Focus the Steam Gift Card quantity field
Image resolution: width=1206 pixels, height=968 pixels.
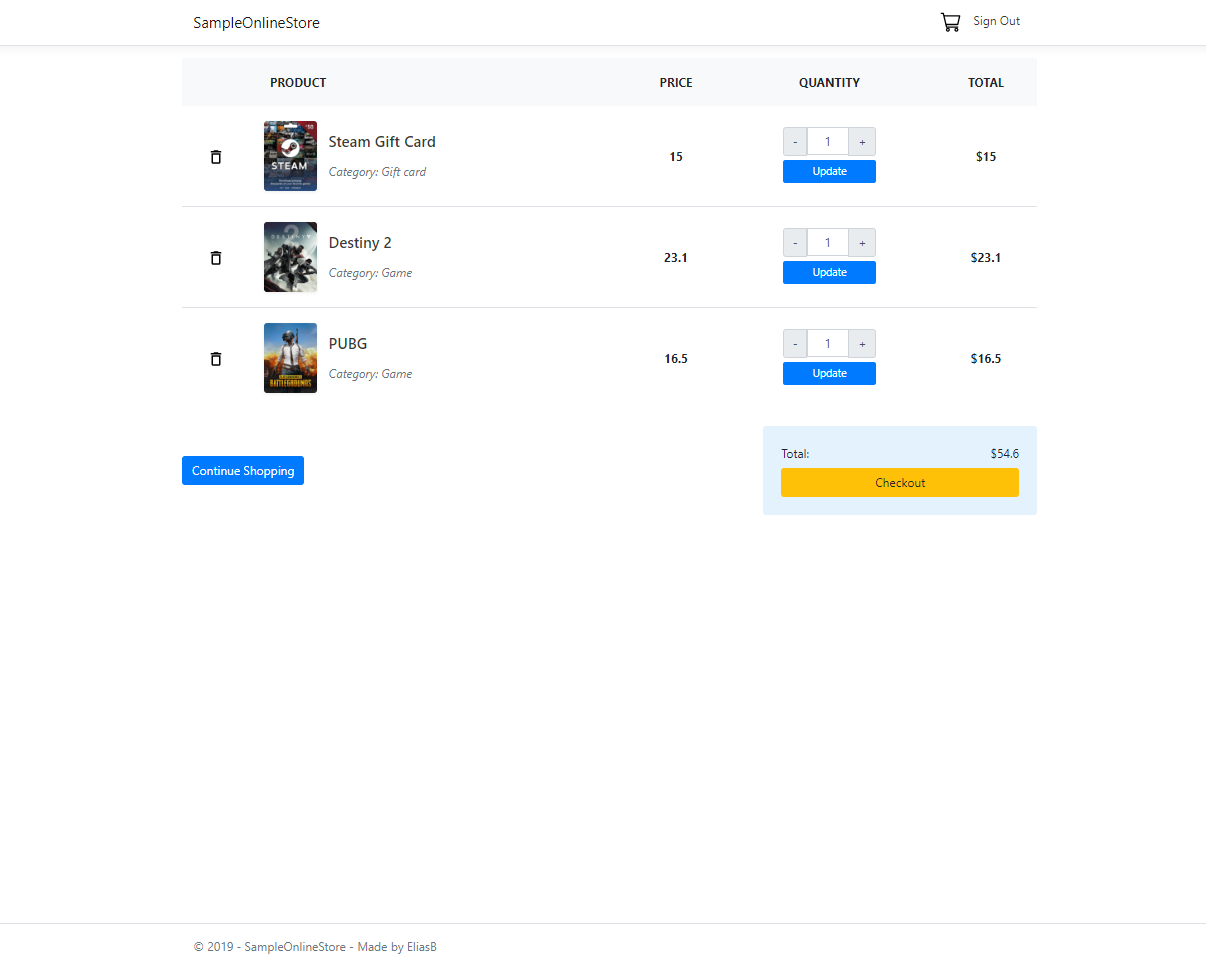(828, 142)
